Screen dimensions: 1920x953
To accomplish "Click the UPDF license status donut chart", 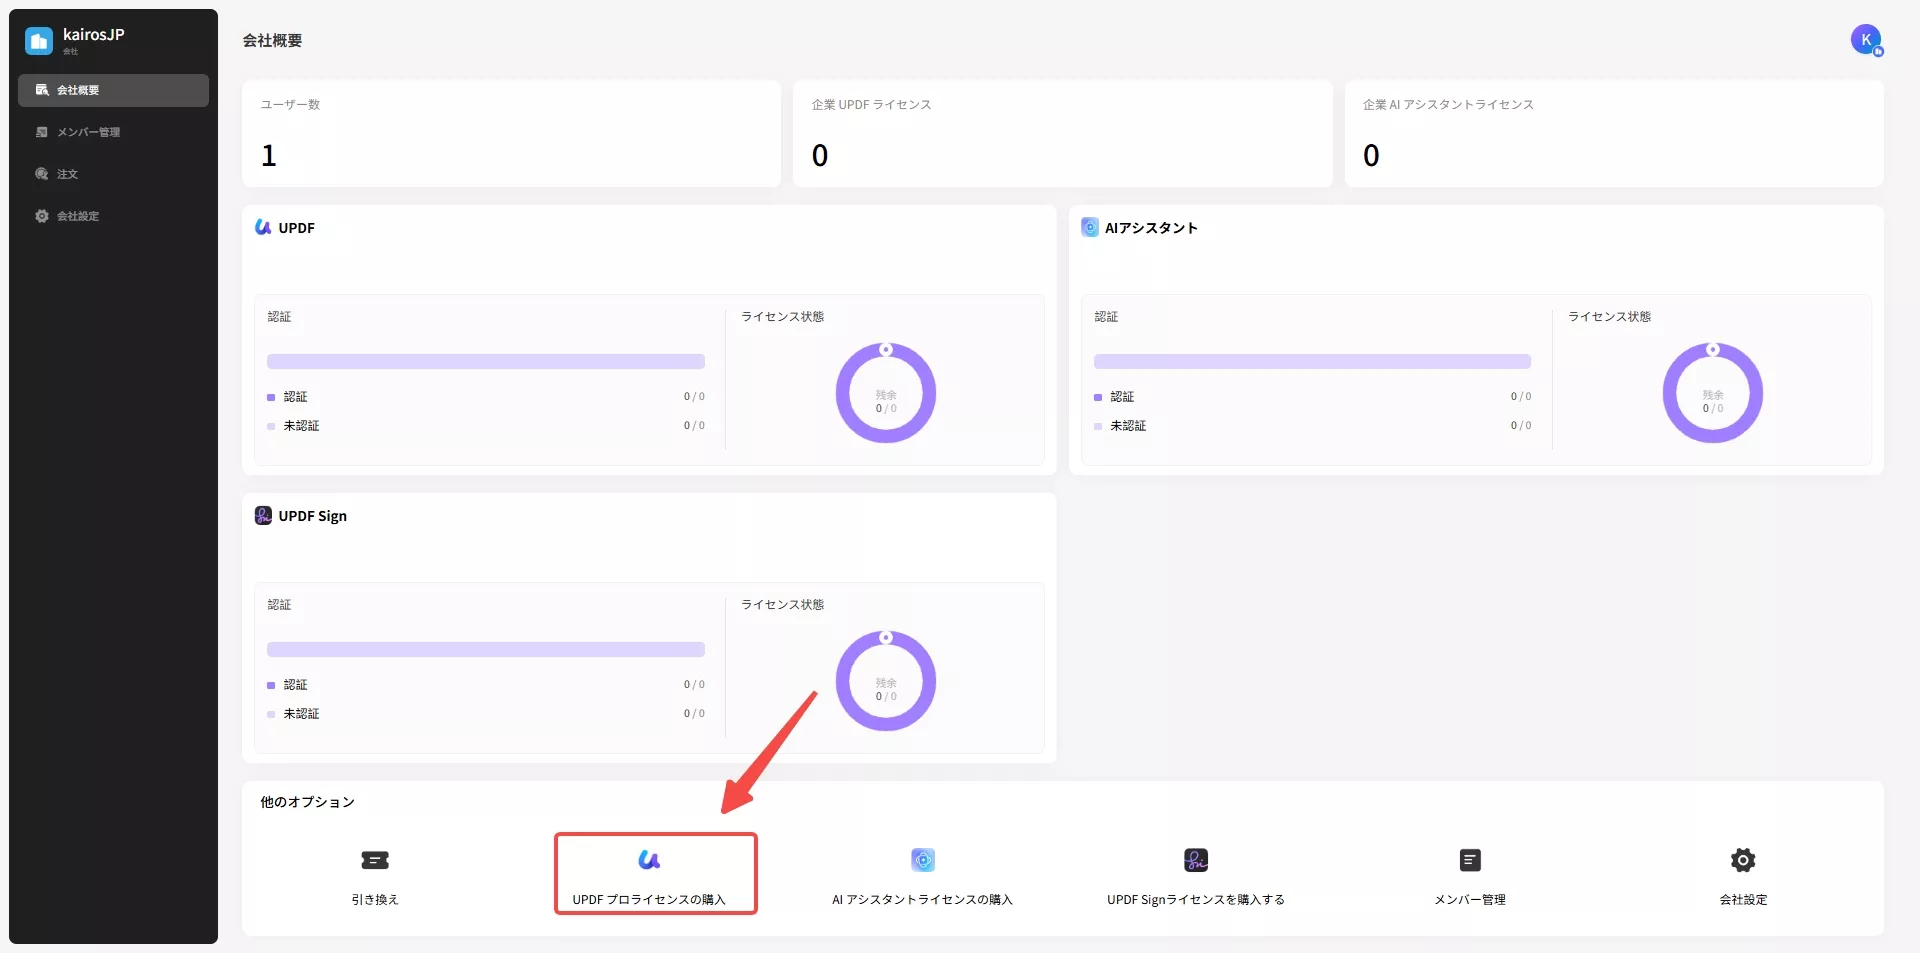I will (886, 393).
